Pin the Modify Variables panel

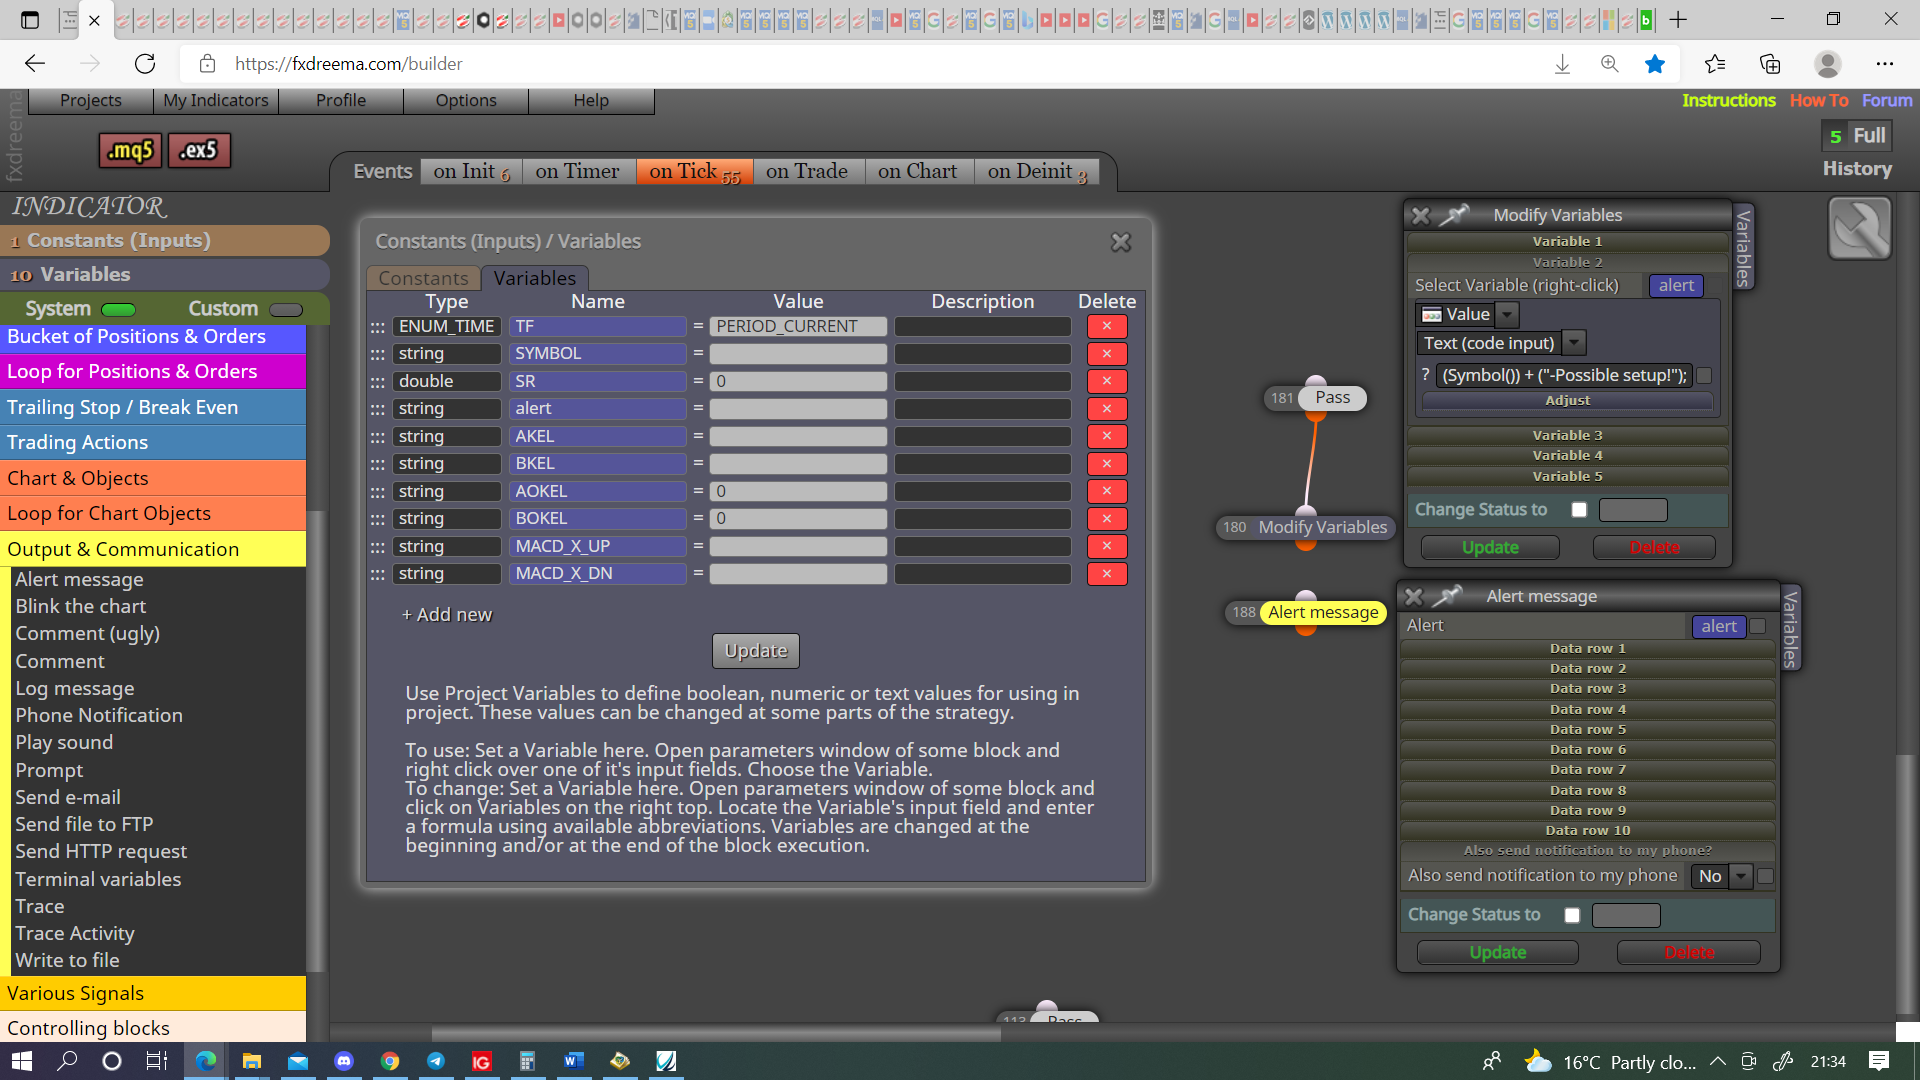1456,215
